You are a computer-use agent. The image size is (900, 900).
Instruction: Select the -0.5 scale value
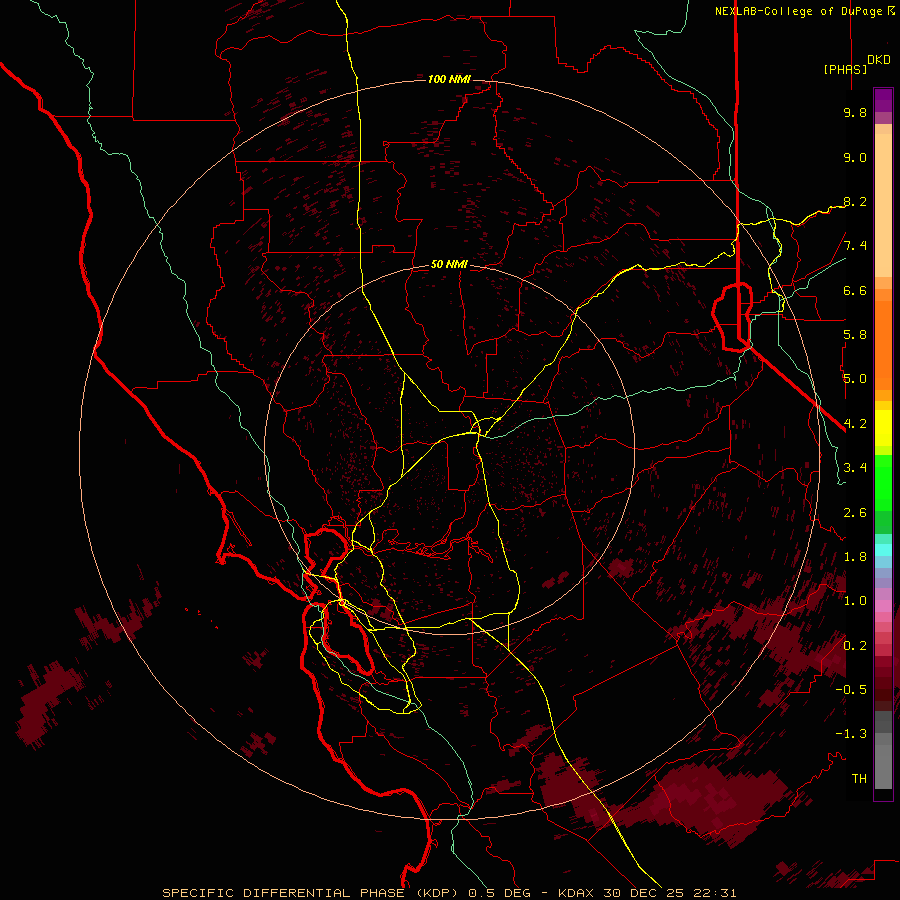(x=851, y=690)
